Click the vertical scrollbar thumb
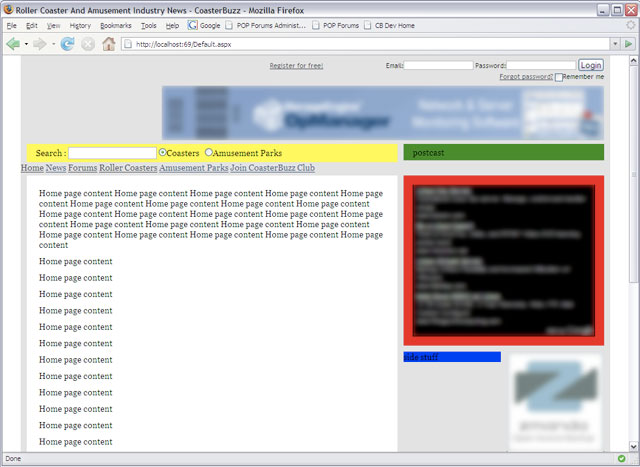640x467 pixels. 633,173
